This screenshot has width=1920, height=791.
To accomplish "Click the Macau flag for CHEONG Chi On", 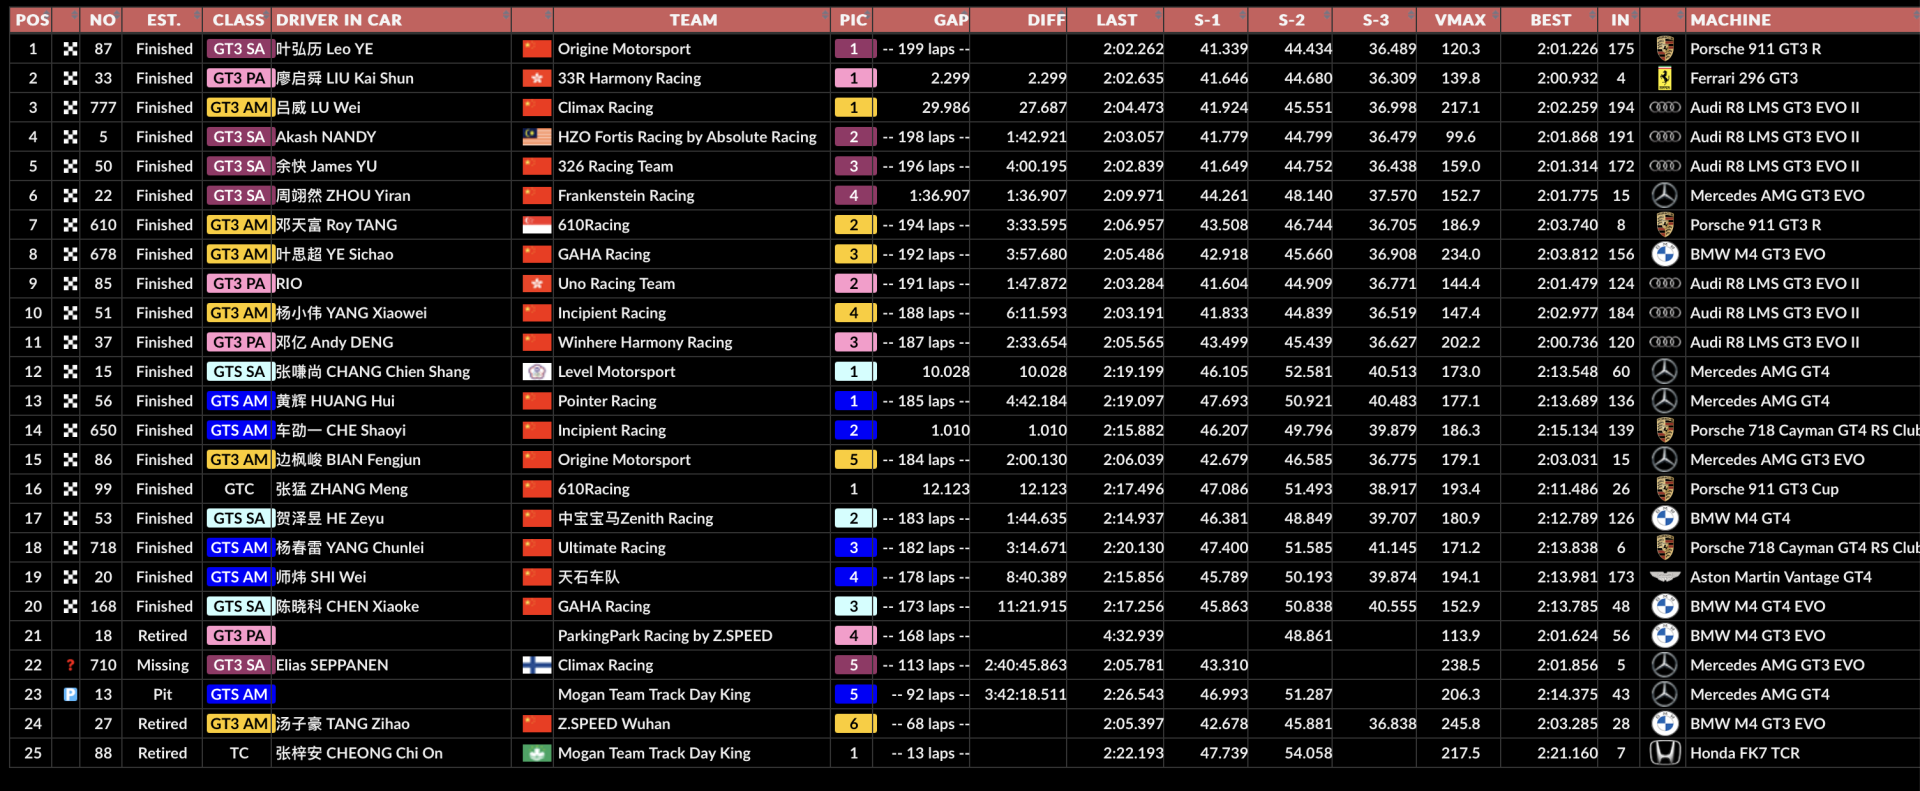I will [x=537, y=753].
